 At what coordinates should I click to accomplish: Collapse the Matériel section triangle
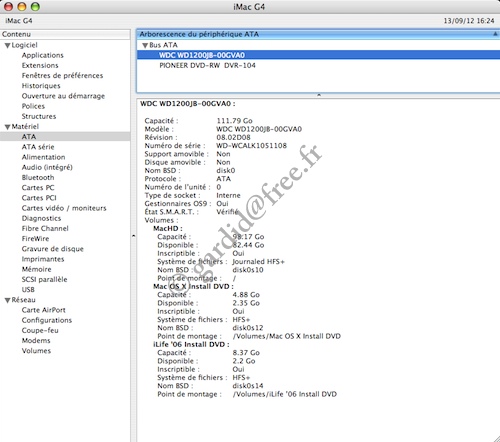[x=7, y=127]
